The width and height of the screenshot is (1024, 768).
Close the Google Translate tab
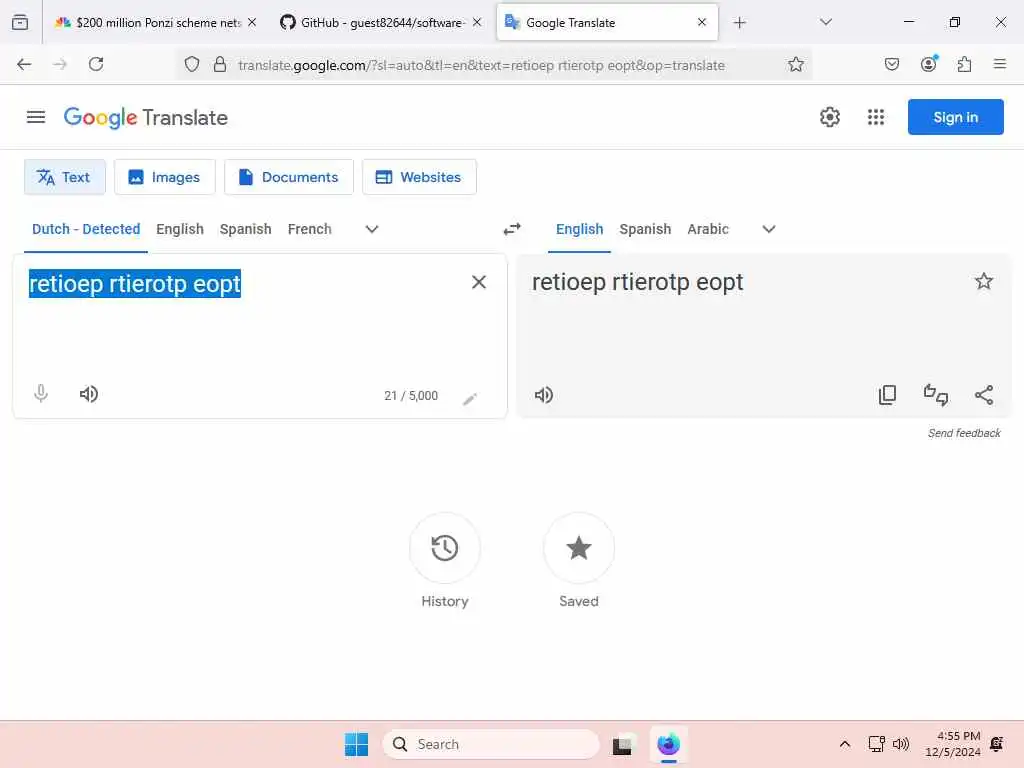point(701,22)
